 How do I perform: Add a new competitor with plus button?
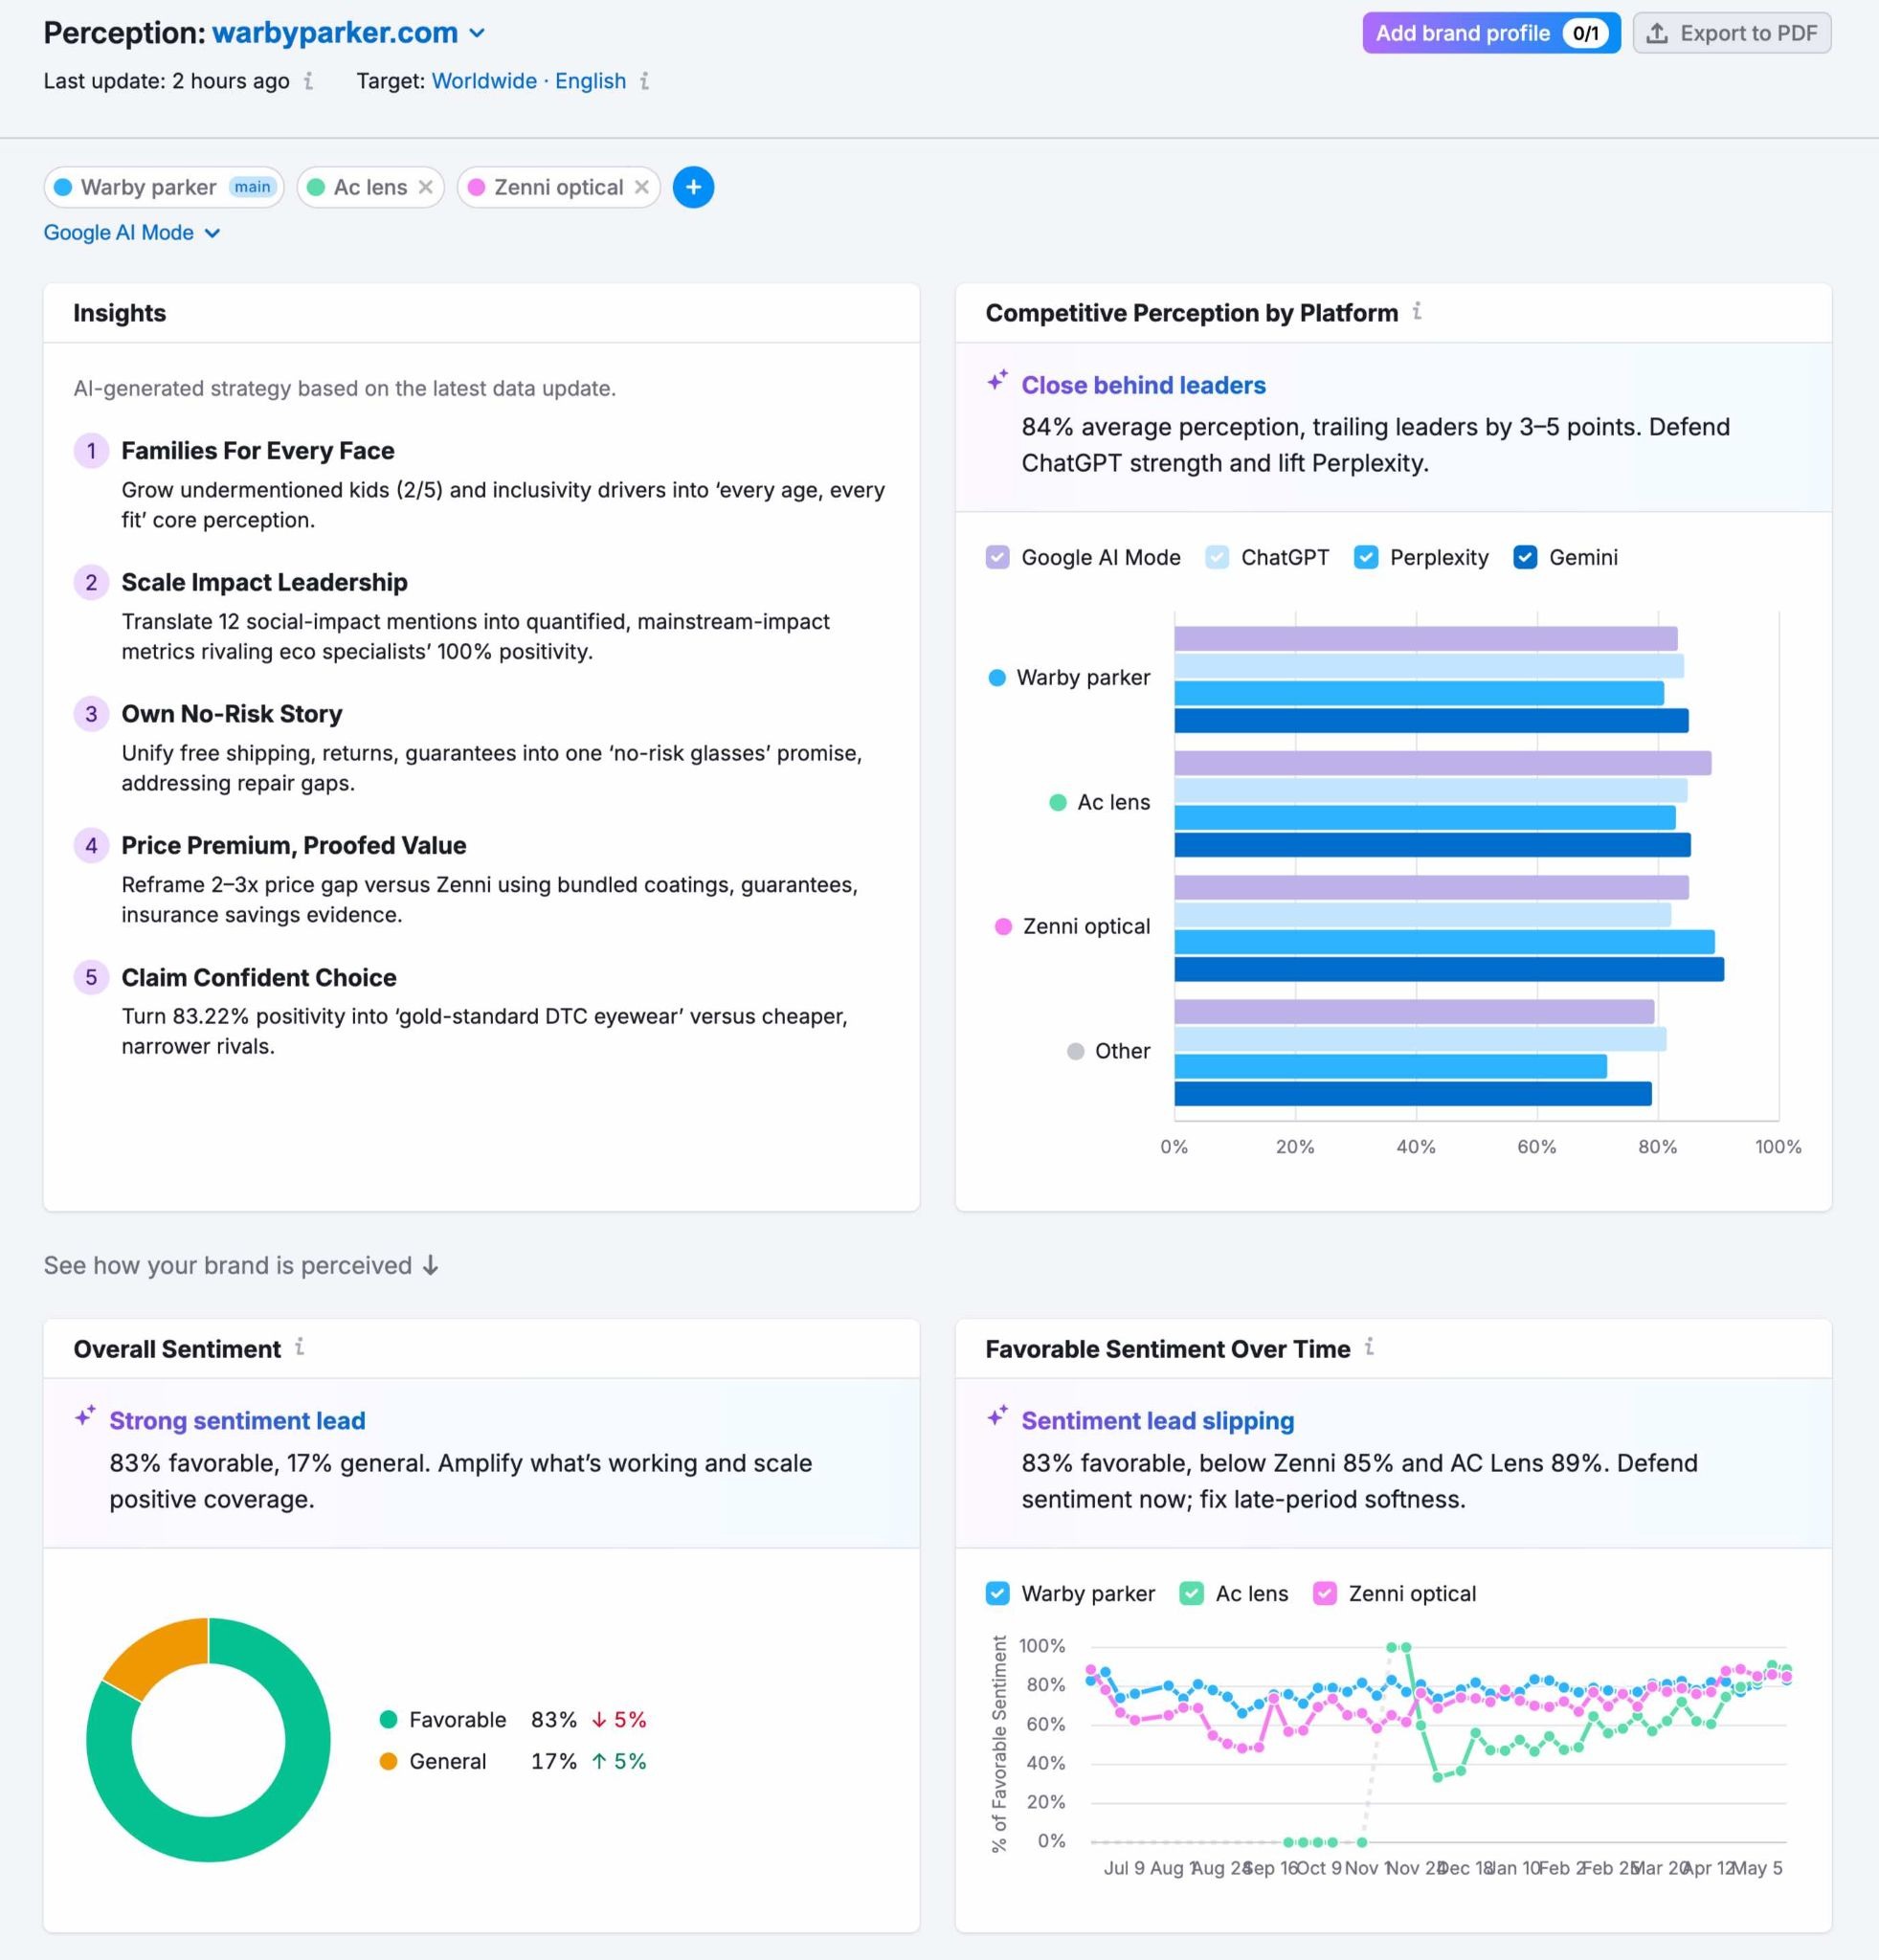coord(693,187)
